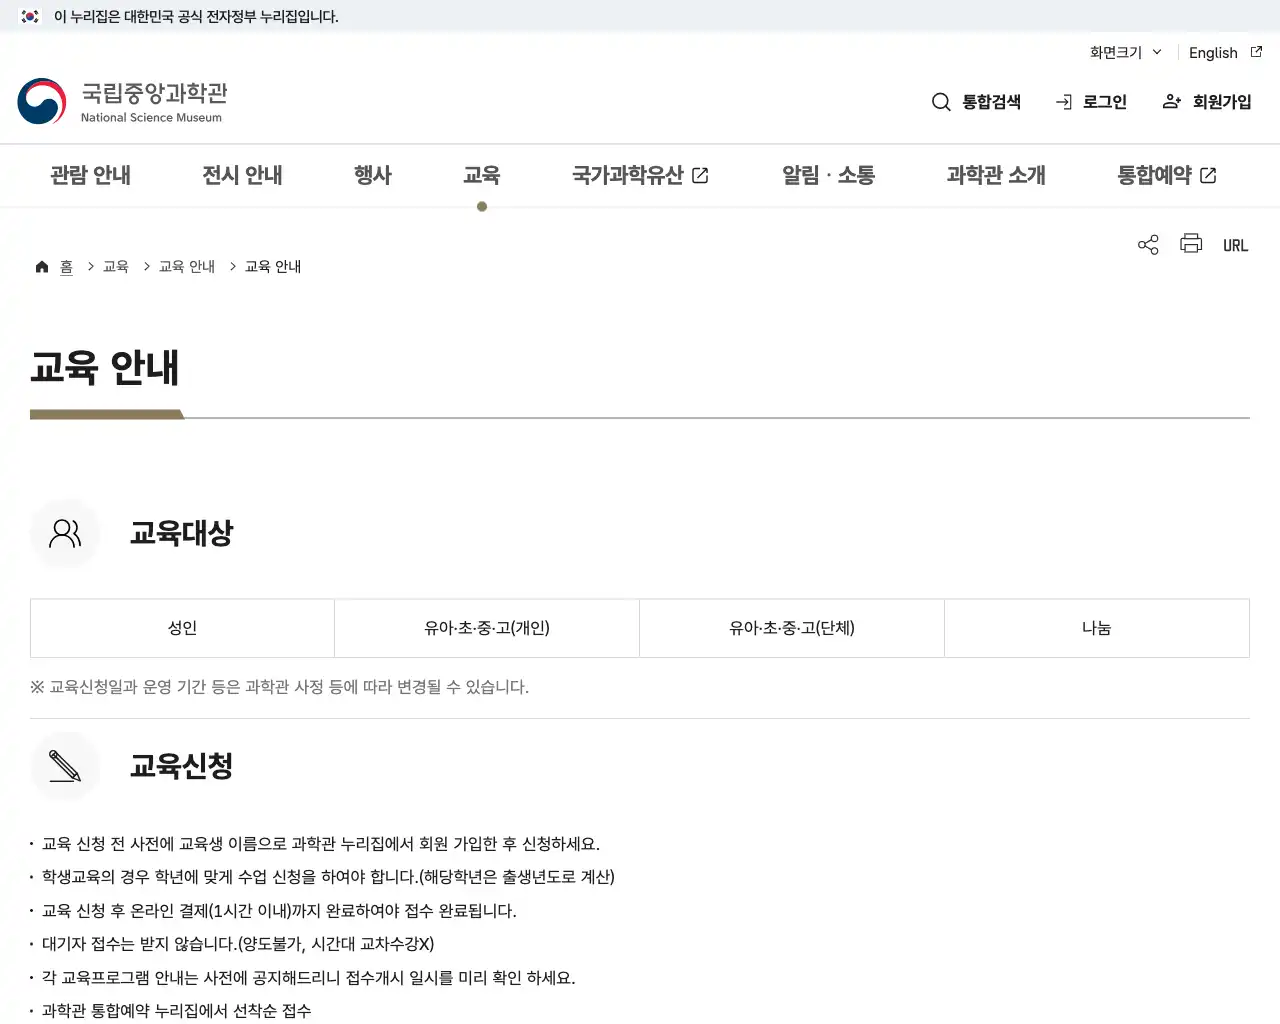Copy the page address via the URL icon
Image resolution: width=1280 pixels, height=1024 pixels.
1235,244
